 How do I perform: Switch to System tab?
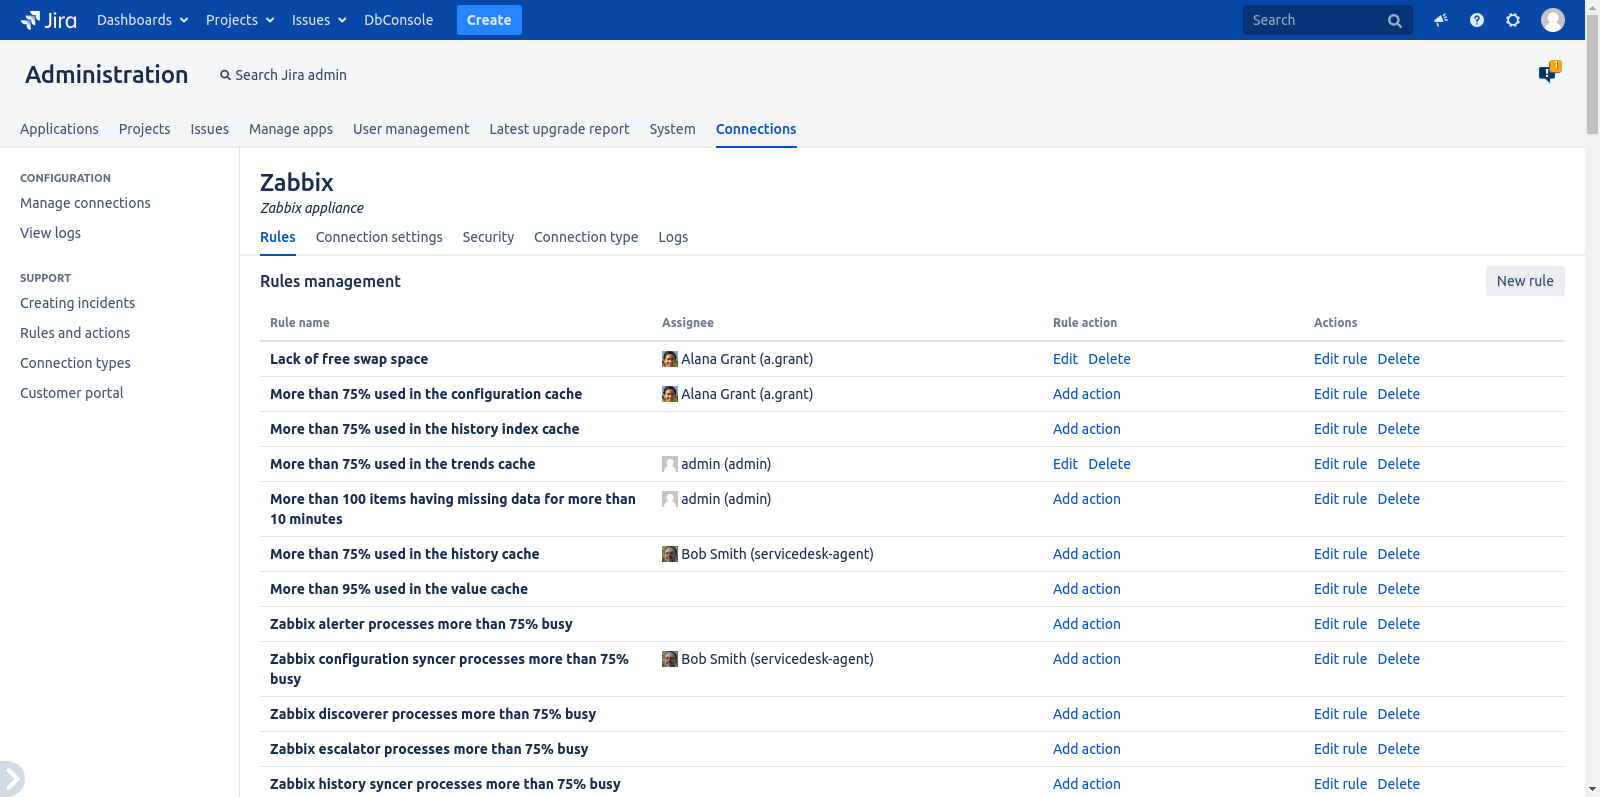click(x=672, y=129)
